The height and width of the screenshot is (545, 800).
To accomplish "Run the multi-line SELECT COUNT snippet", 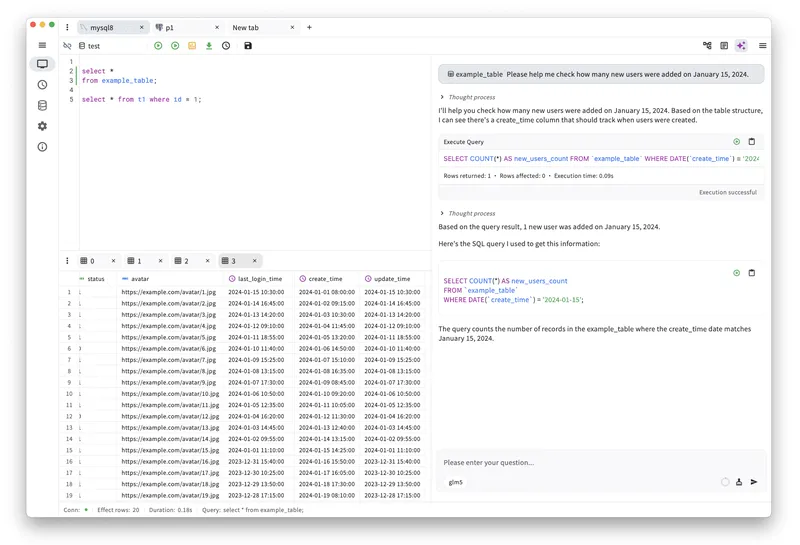I will [737, 273].
